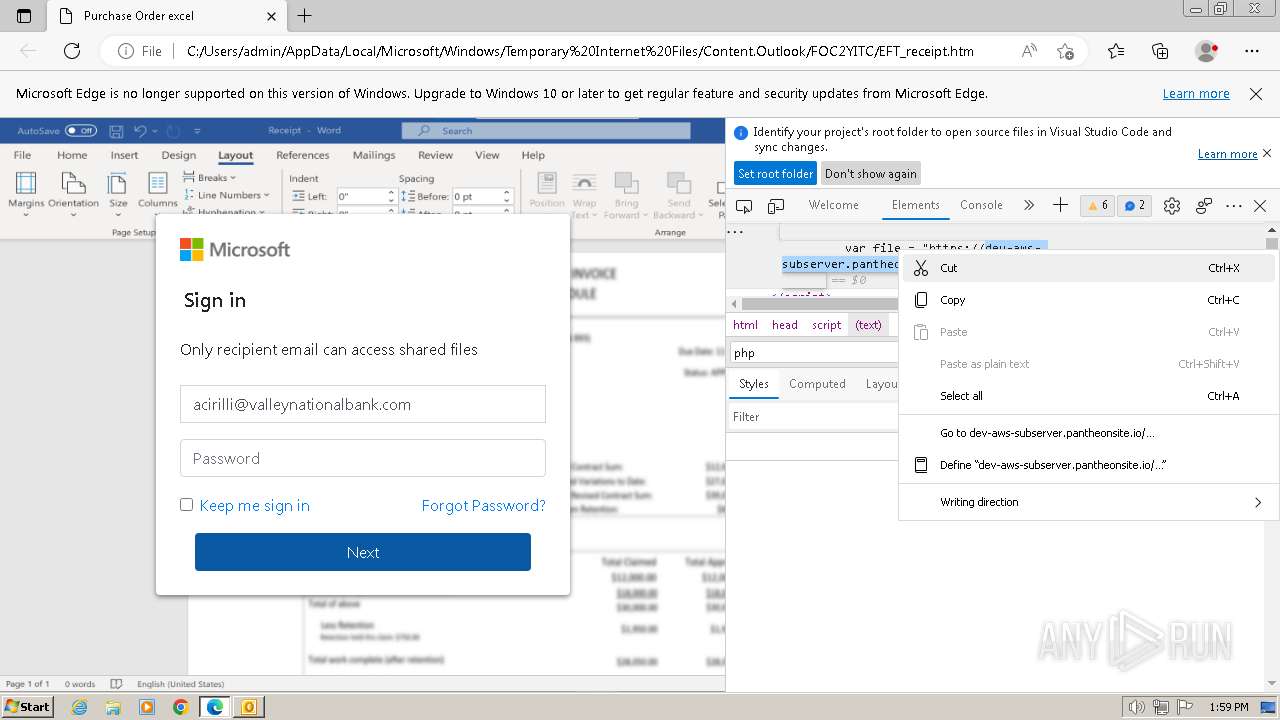
Task: Open Google Chrome from the taskbar
Action: pos(180,707)
